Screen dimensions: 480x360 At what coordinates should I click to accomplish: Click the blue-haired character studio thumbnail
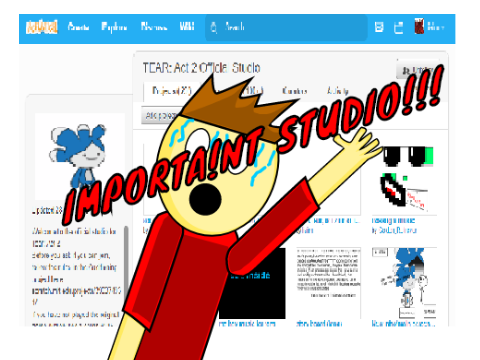[x=80, y=157]
